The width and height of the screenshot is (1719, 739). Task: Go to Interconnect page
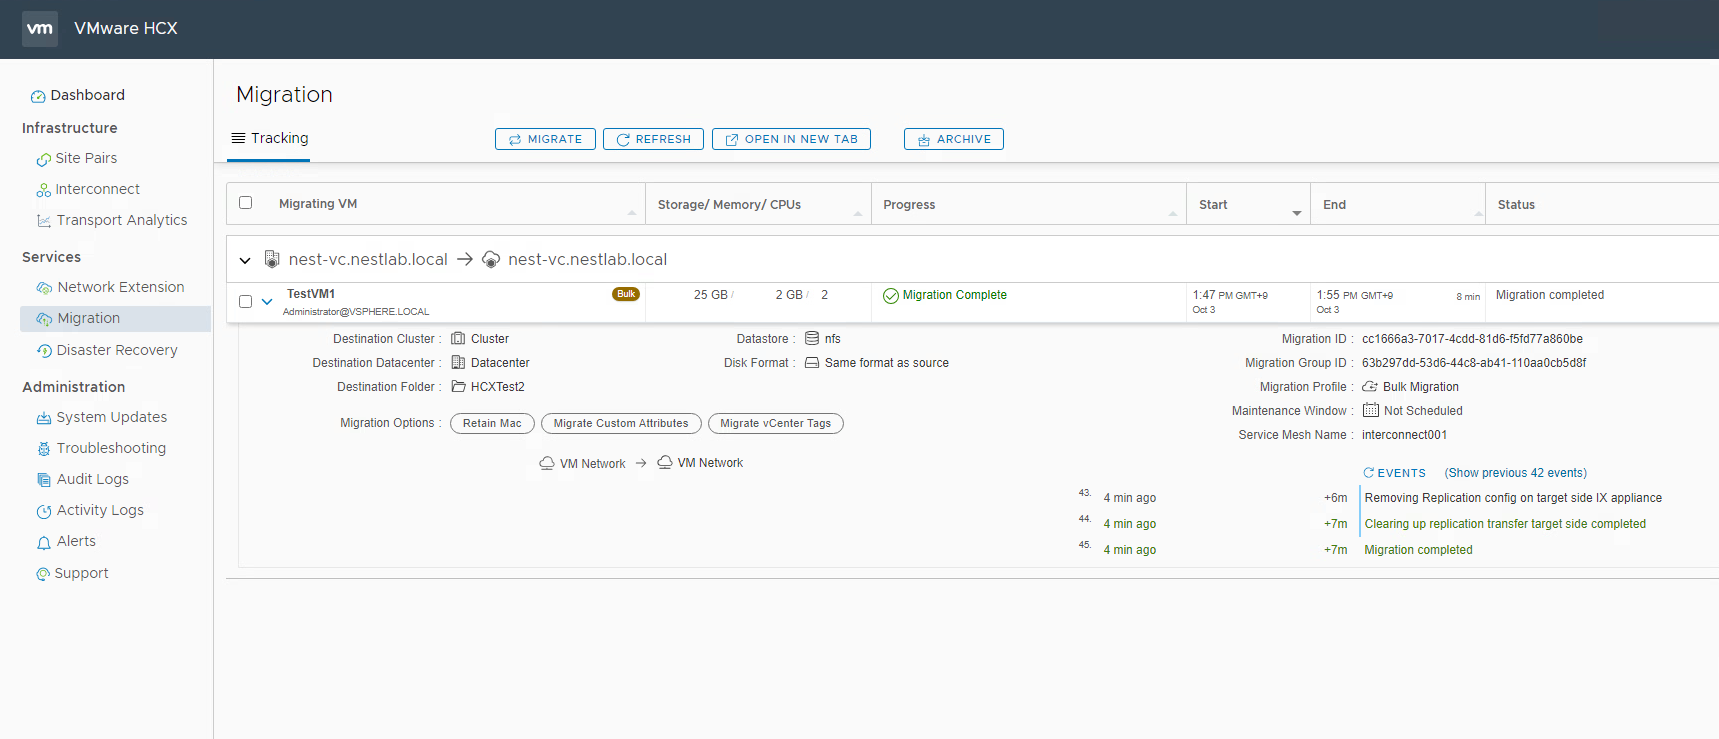click(98, 190)
